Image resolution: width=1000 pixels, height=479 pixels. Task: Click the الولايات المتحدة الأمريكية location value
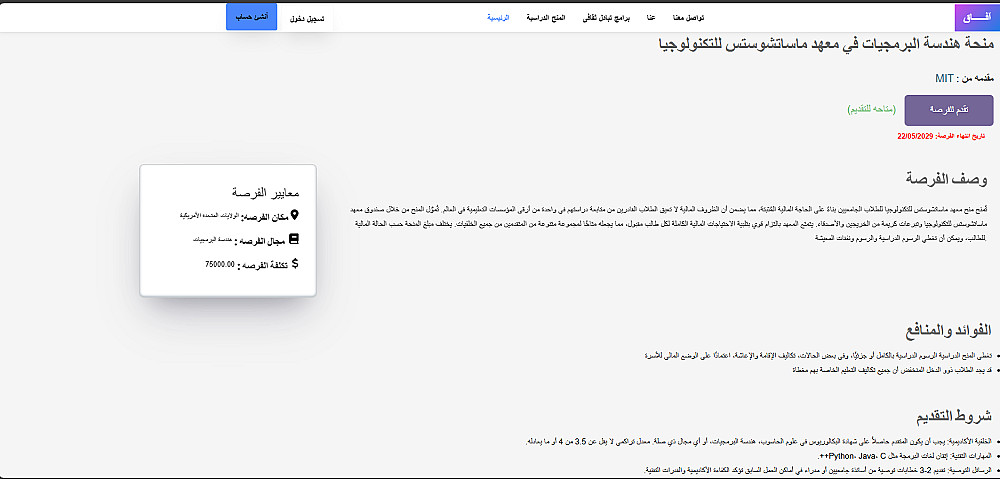click(x=209, y=216)
